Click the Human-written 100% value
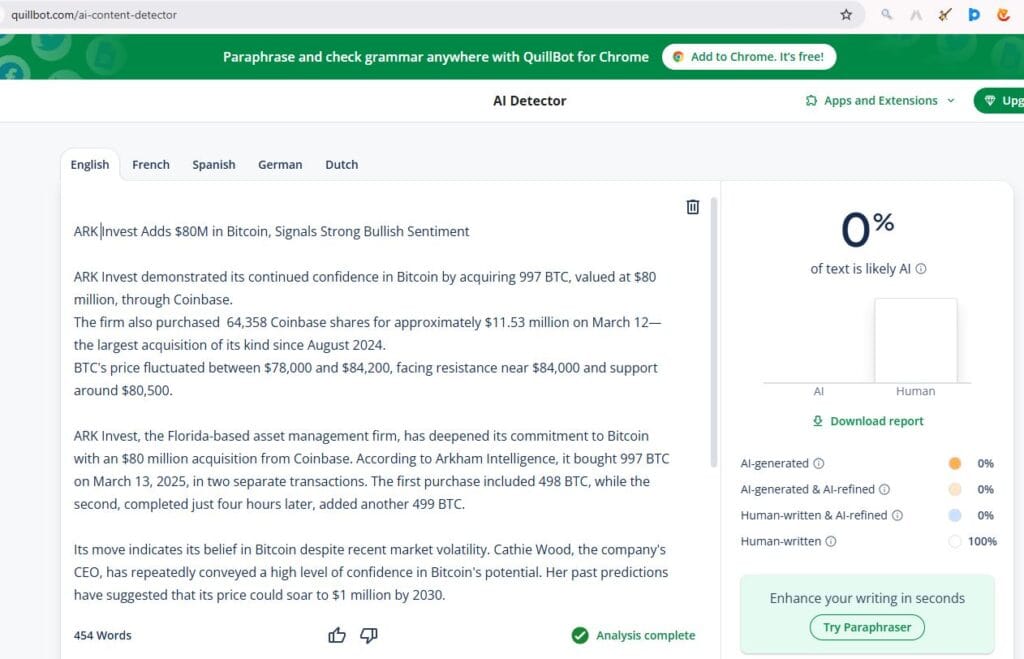 [982, 541]
